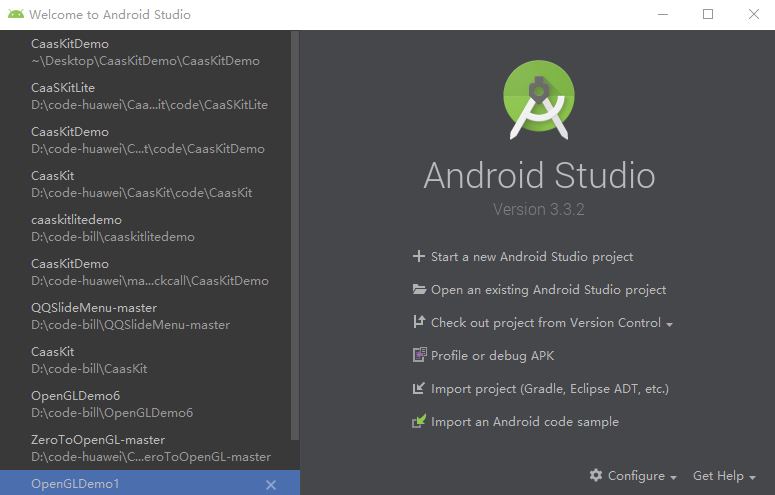Maximize the Welcome to Android Studio window
This screenshot has width=775, height=495.
coord(708,14)
